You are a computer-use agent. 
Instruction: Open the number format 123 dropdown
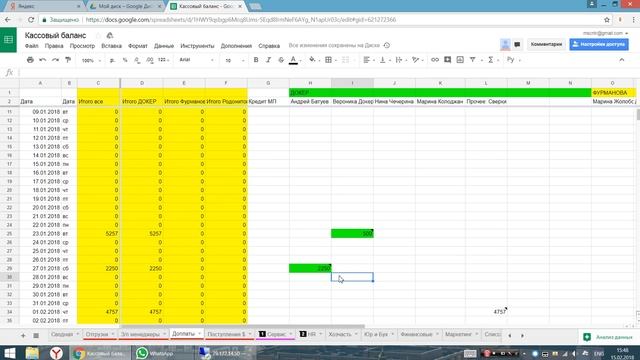coord(163,60)
